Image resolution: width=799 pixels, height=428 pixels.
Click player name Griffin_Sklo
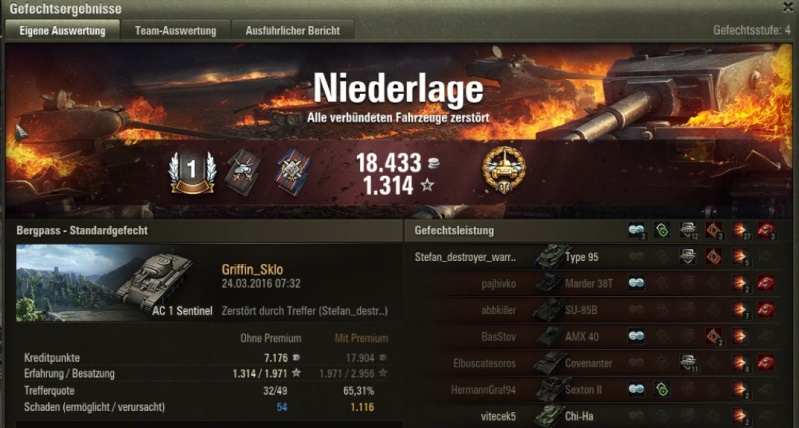[x=252, y=270]
